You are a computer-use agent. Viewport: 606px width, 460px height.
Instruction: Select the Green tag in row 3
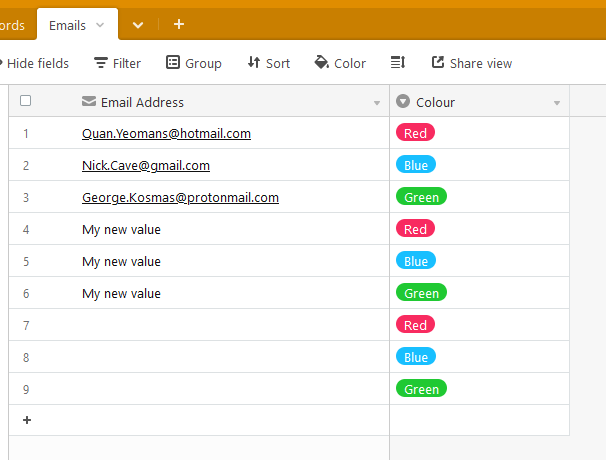pyautogui.click(x=421, y=196)
